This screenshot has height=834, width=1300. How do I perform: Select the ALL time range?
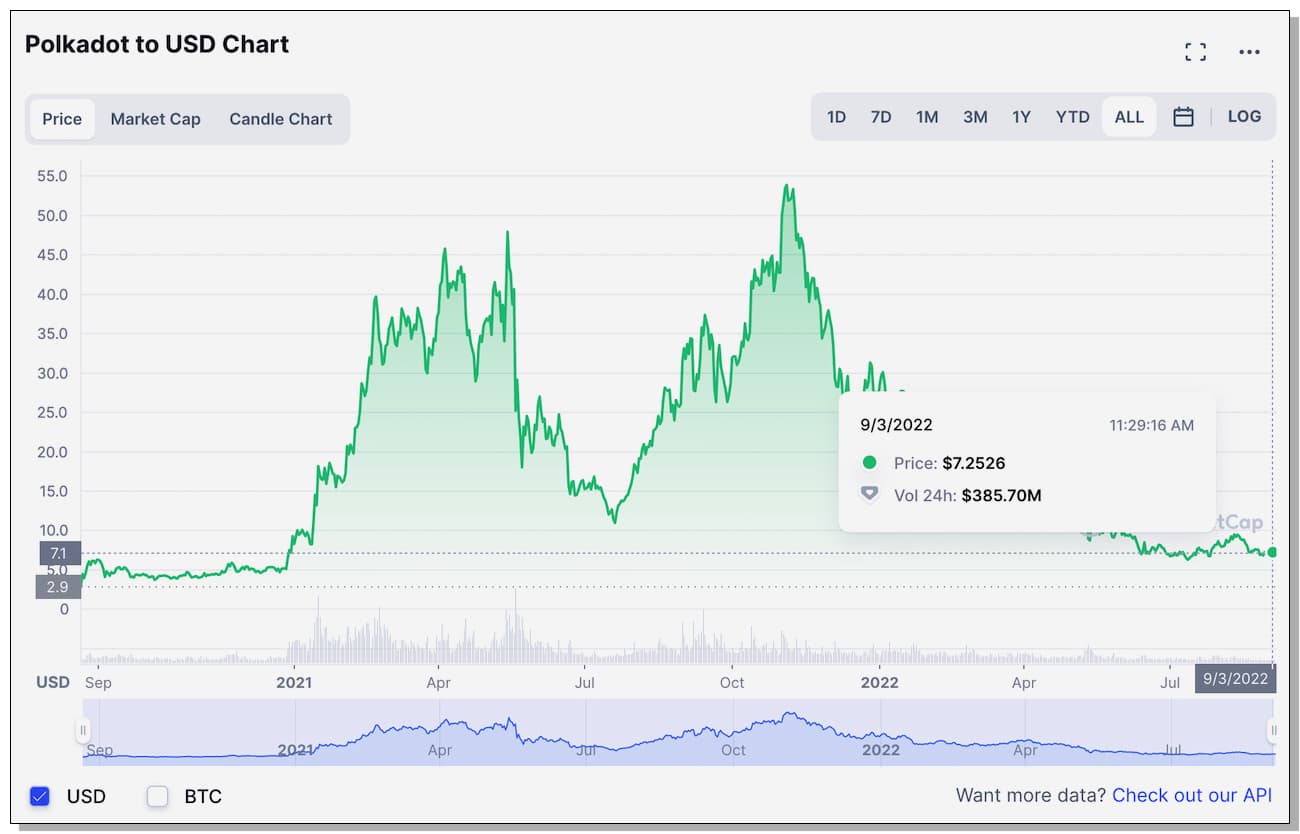[1129, 117]
